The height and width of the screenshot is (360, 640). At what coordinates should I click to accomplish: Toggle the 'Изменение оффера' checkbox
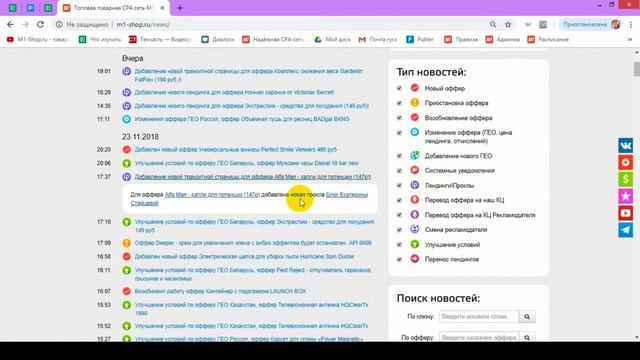(x=399, y=133)
